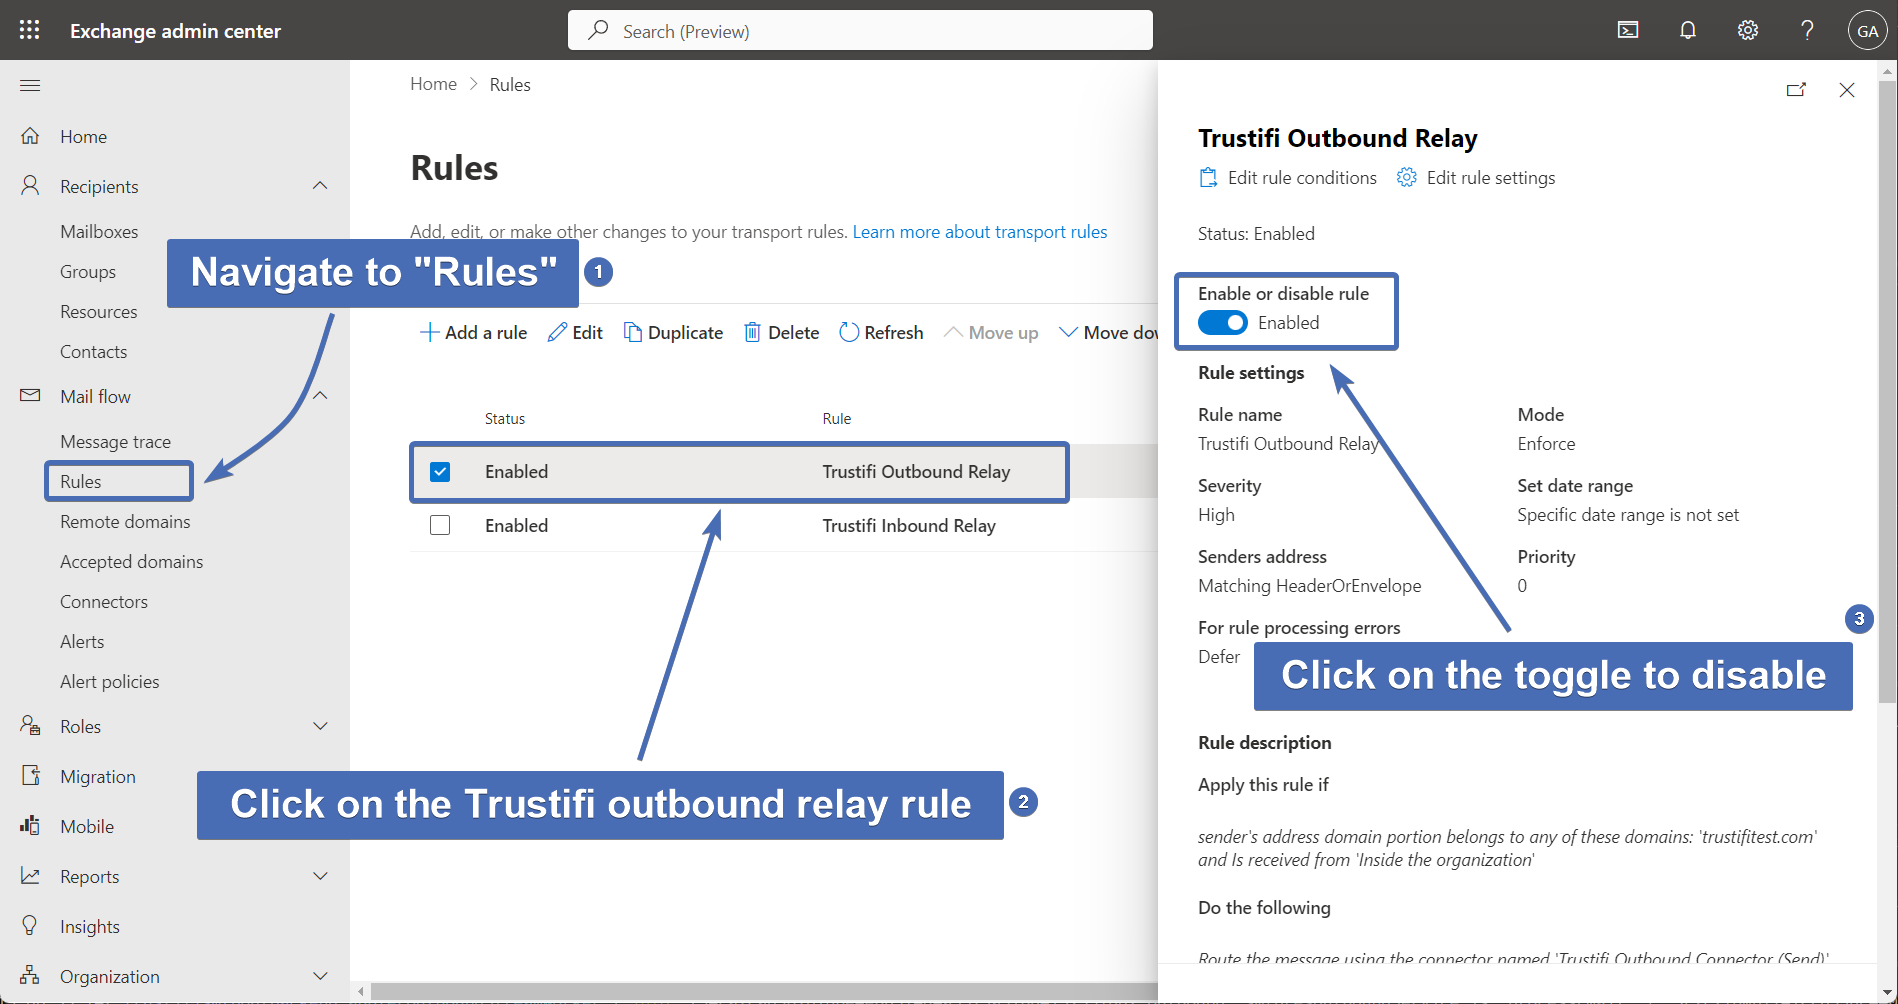The width and height of the screenshot is (1898, 1004).
Task: Toggle the Enable or disable rule switch
Action: pyautogui.click(x=1223, y=323)
